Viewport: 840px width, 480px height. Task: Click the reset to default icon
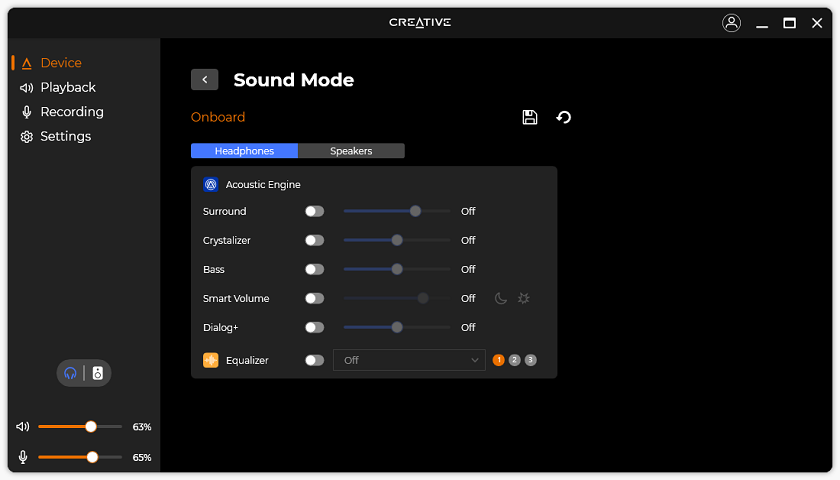564,117
